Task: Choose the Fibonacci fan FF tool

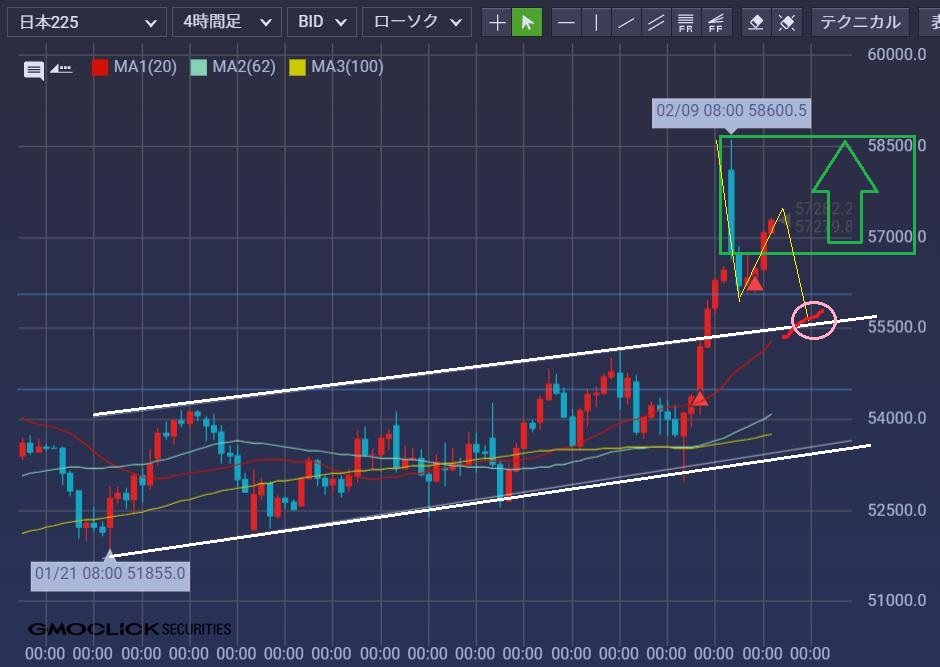Action: 715,22
